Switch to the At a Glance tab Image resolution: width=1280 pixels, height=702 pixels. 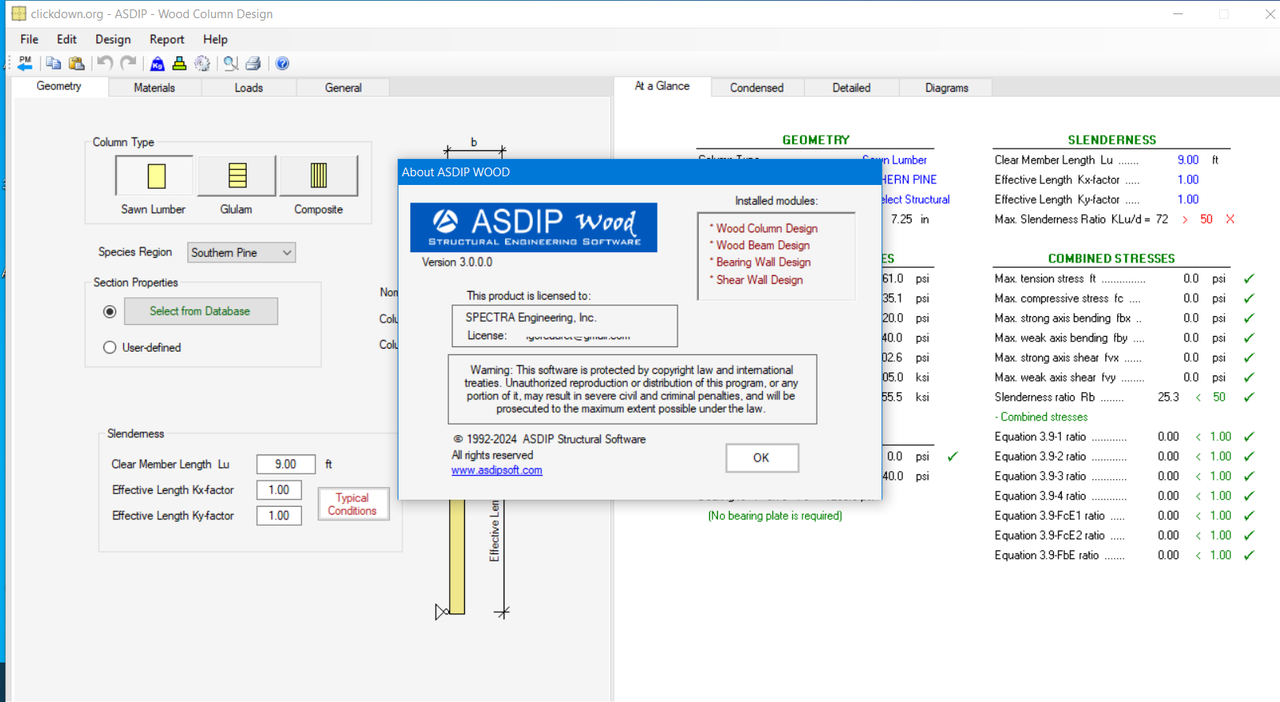coord(662,86)
